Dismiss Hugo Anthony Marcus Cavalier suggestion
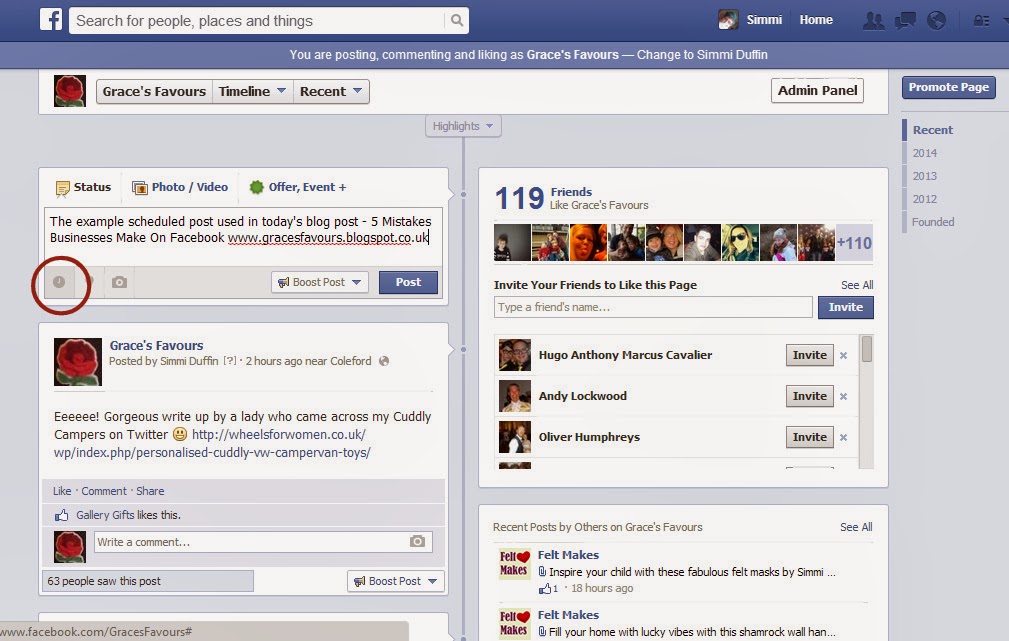Image resolution: width=1009 pixels, height=641 pixels. (844, 355)
